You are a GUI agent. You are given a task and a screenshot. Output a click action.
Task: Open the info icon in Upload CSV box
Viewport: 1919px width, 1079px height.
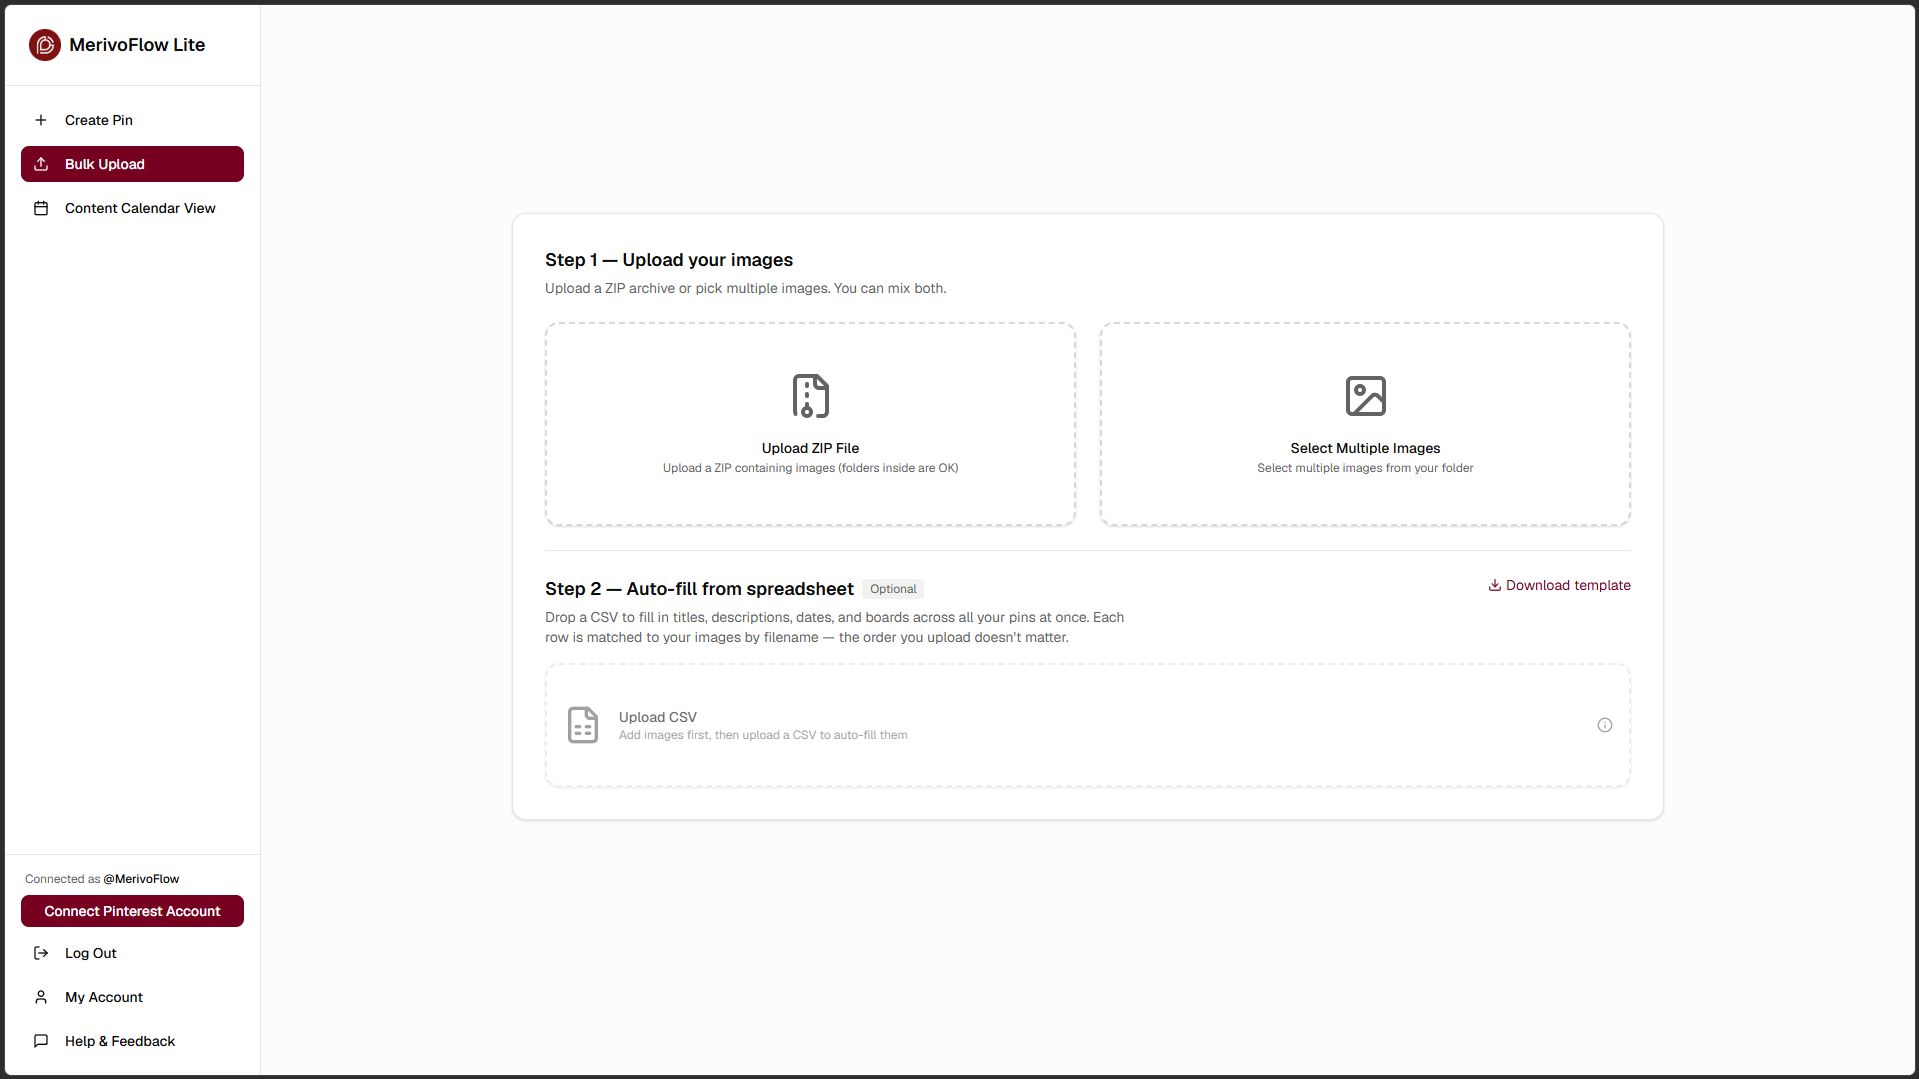click(x=1604, y=725)
